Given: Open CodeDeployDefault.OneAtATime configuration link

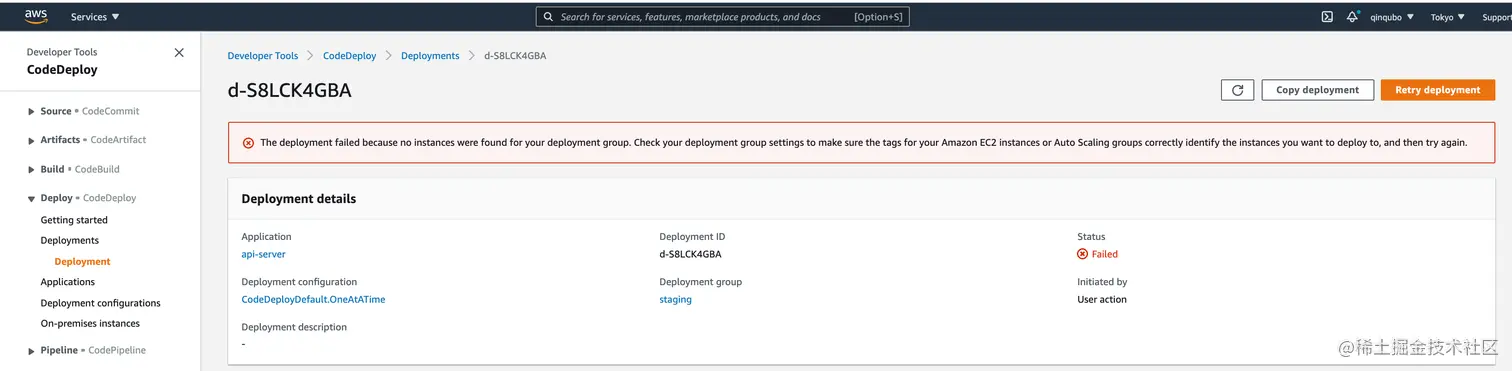Looking at the screenshot, I should coord(313,299).
